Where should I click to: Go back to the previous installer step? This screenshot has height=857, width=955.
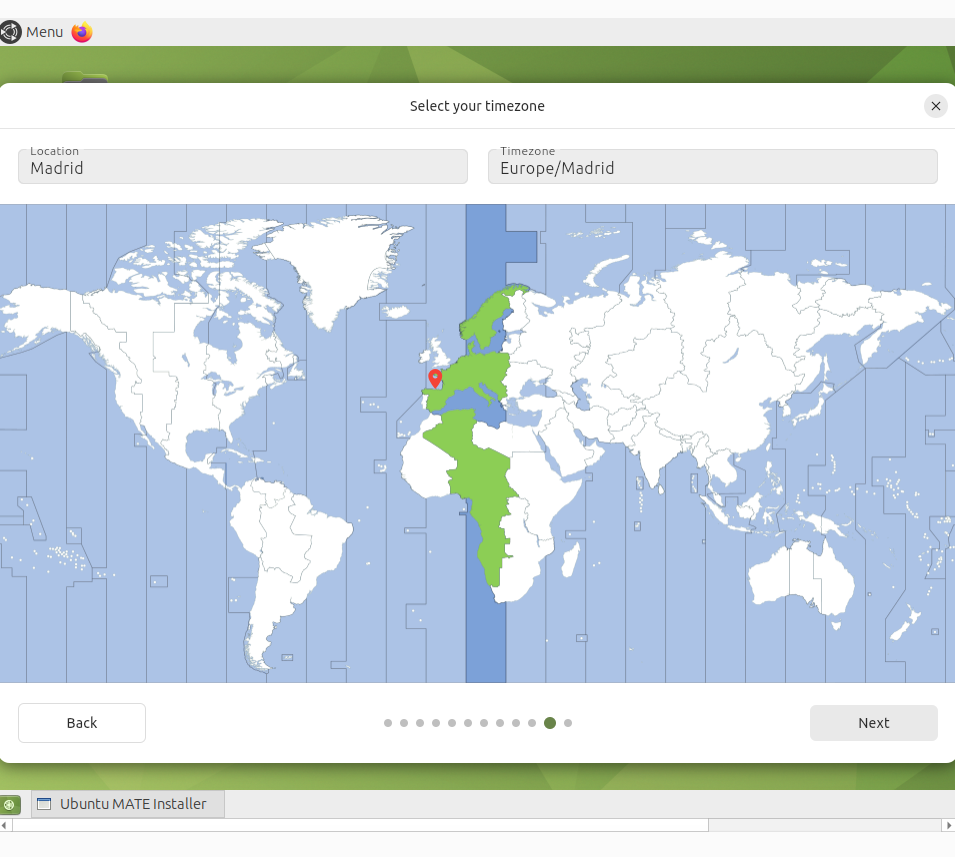point(82,723)
